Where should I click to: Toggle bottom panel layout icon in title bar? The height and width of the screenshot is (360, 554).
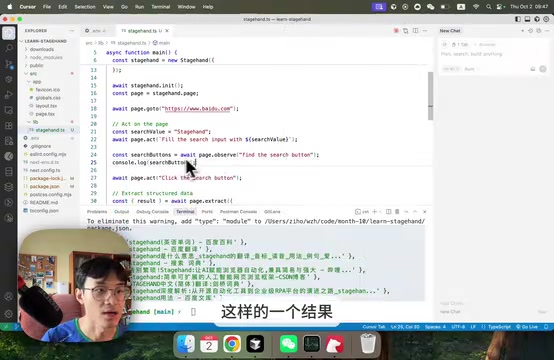tap(527, 19)
